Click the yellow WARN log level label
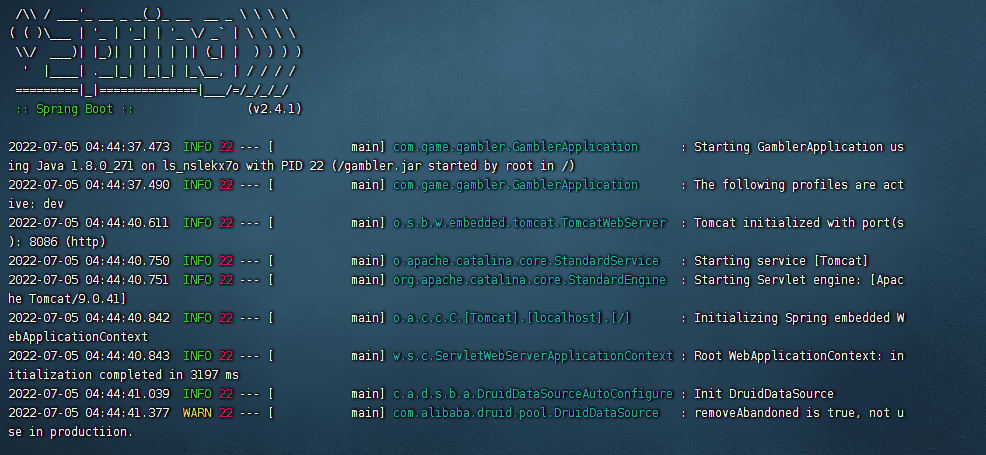The height and width of the screenshot is (455, 986). click(197, 413)
